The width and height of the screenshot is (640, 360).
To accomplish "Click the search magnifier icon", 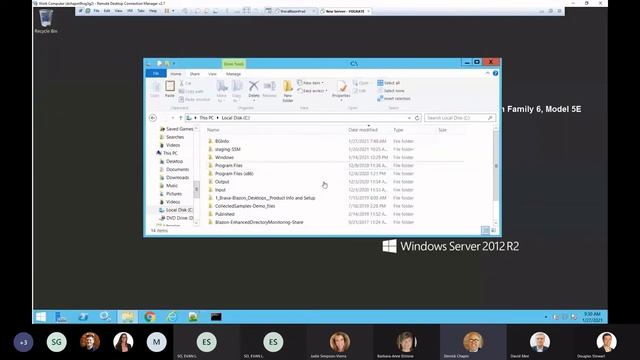I will tap(490, 118).
